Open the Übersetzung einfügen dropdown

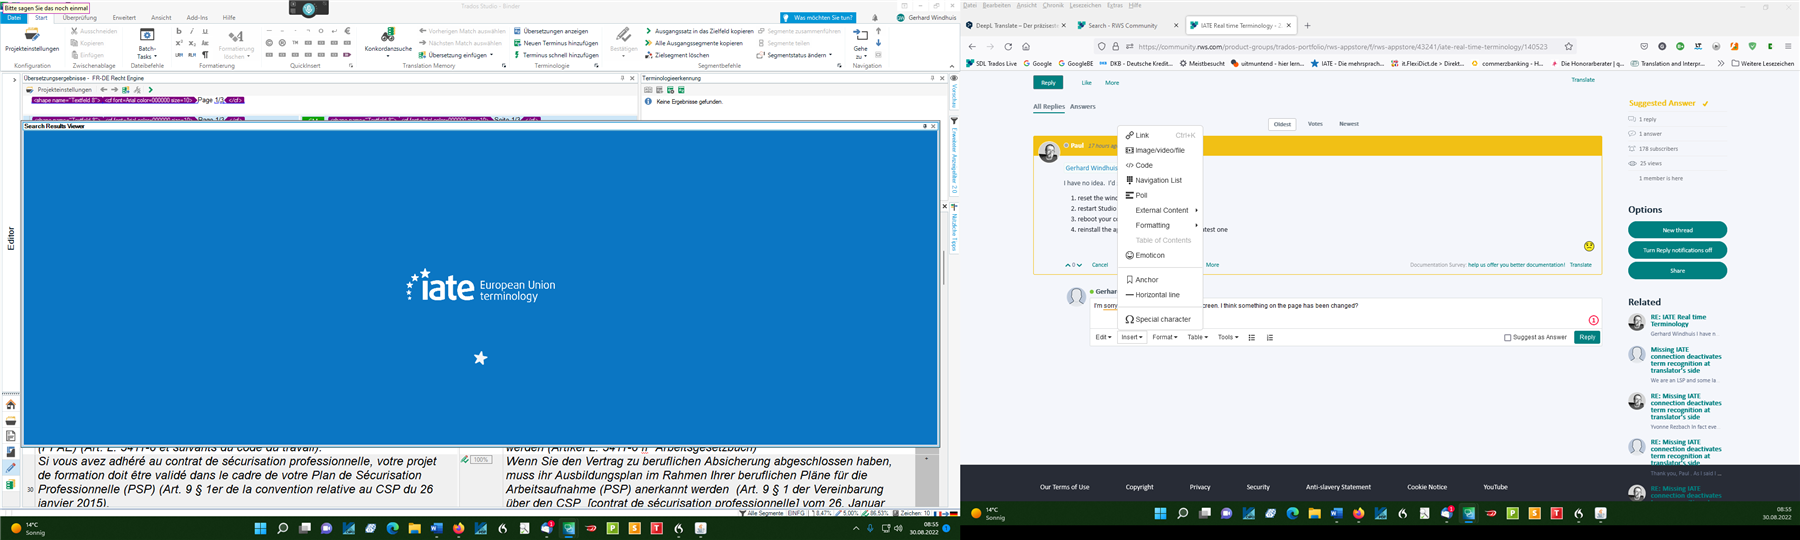(x=456, y=55)
